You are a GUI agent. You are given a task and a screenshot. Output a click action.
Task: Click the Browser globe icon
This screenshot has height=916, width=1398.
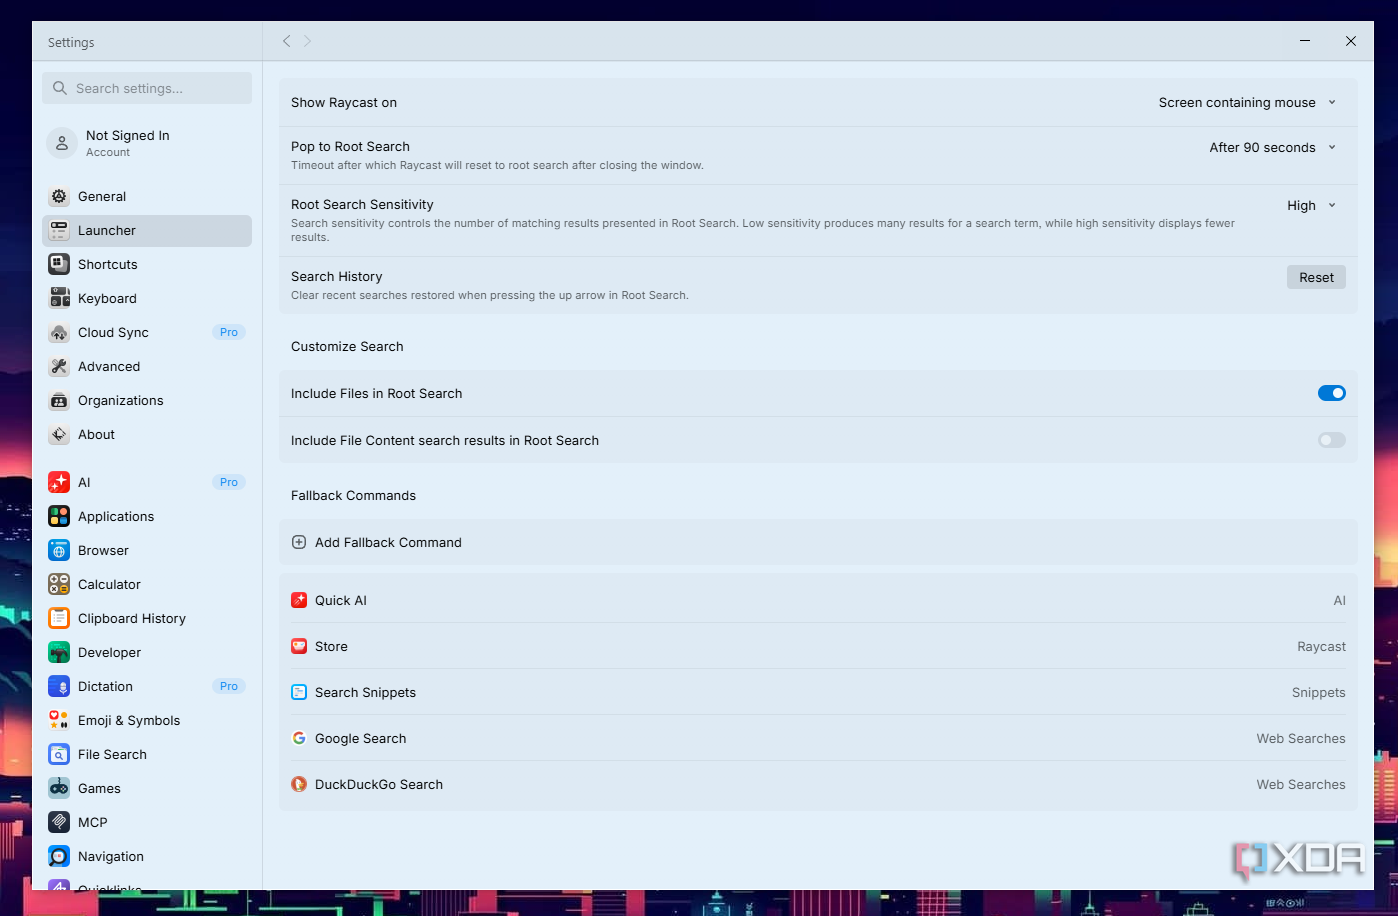[59, 551]
